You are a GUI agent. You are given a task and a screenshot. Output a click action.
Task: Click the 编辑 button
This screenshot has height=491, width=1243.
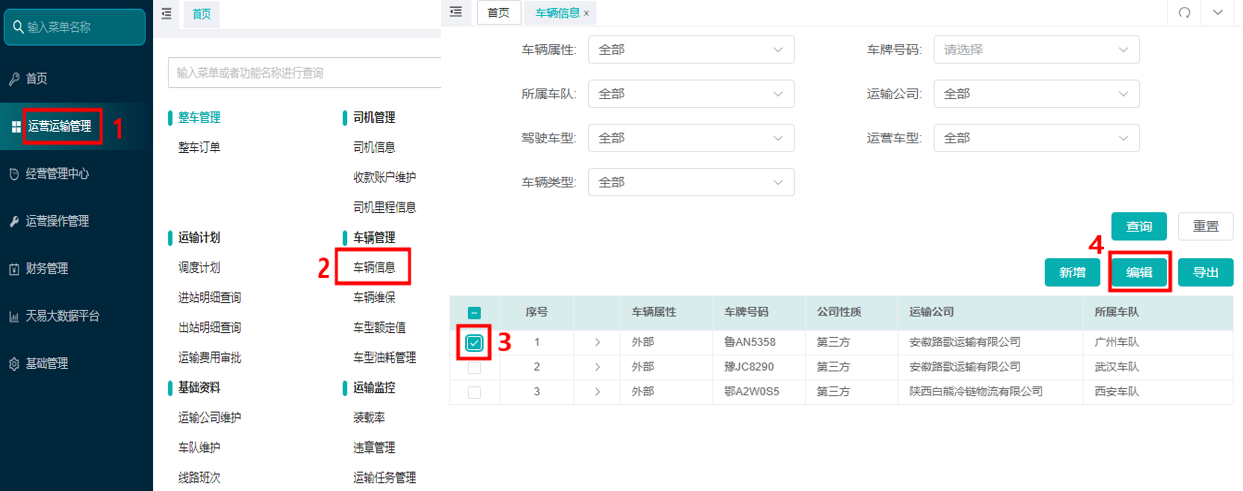point(1139,272)
